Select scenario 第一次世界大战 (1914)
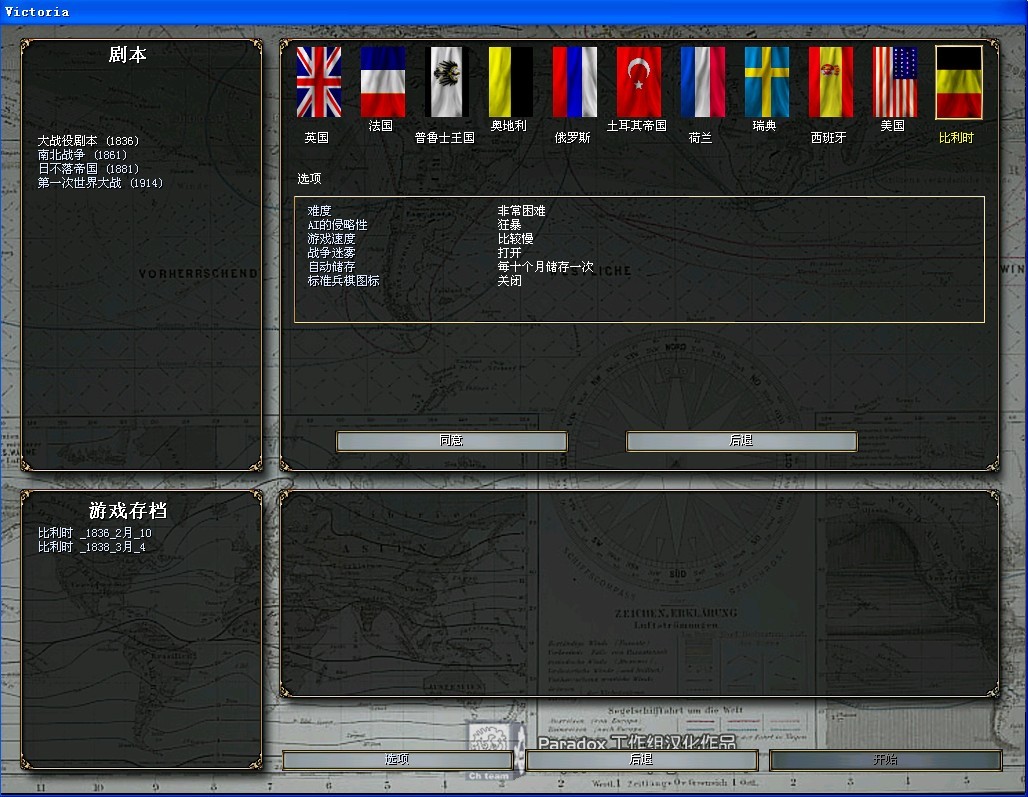The height and width of the screenshot is (797, 1028). pos(100,182)
